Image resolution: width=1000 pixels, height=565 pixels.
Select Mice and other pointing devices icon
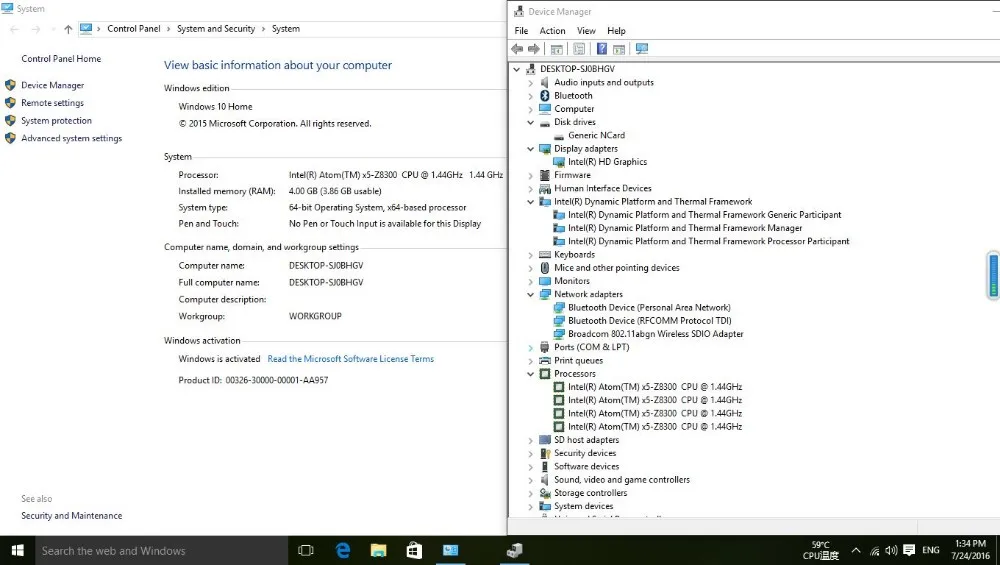click(545, 268)
